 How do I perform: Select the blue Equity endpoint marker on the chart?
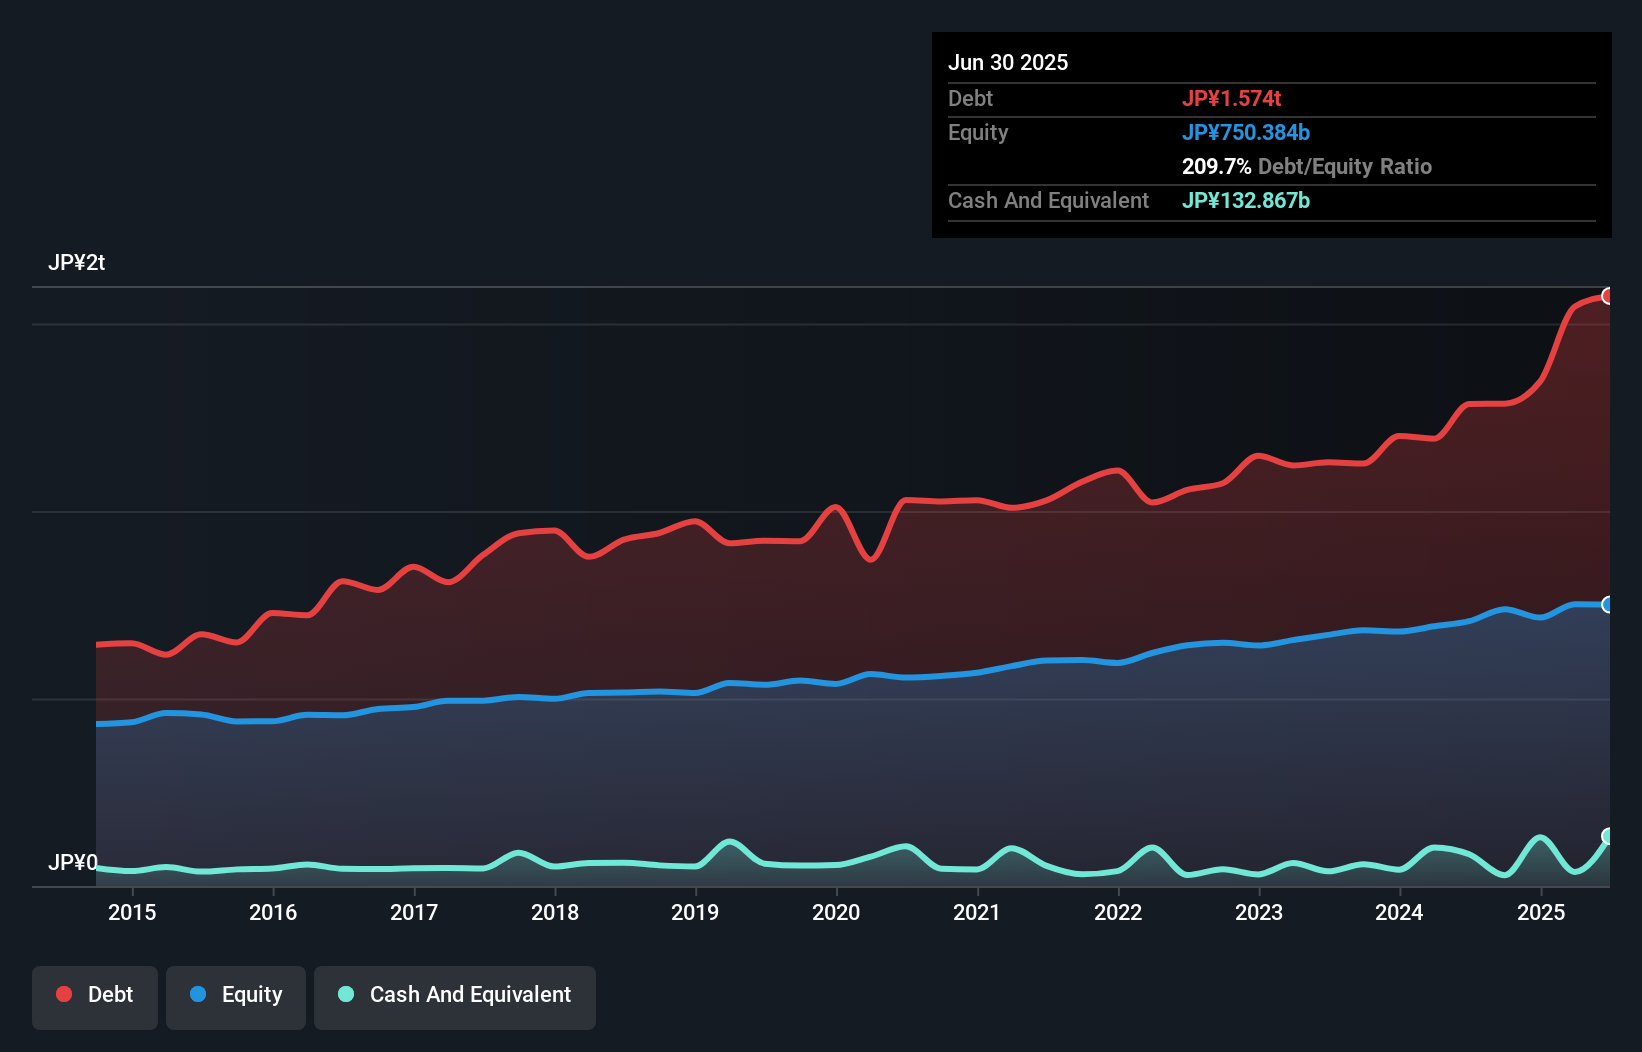pos(1608,604)
